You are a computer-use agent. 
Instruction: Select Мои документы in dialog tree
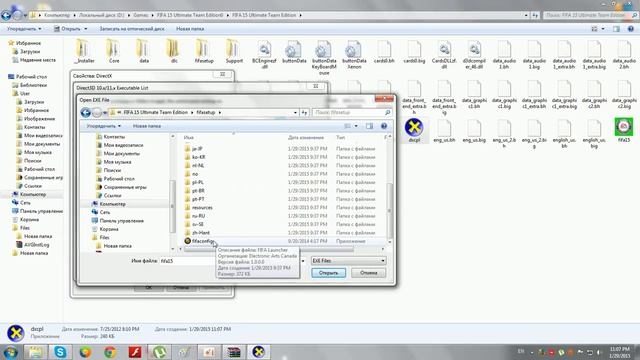click(121, 153)
